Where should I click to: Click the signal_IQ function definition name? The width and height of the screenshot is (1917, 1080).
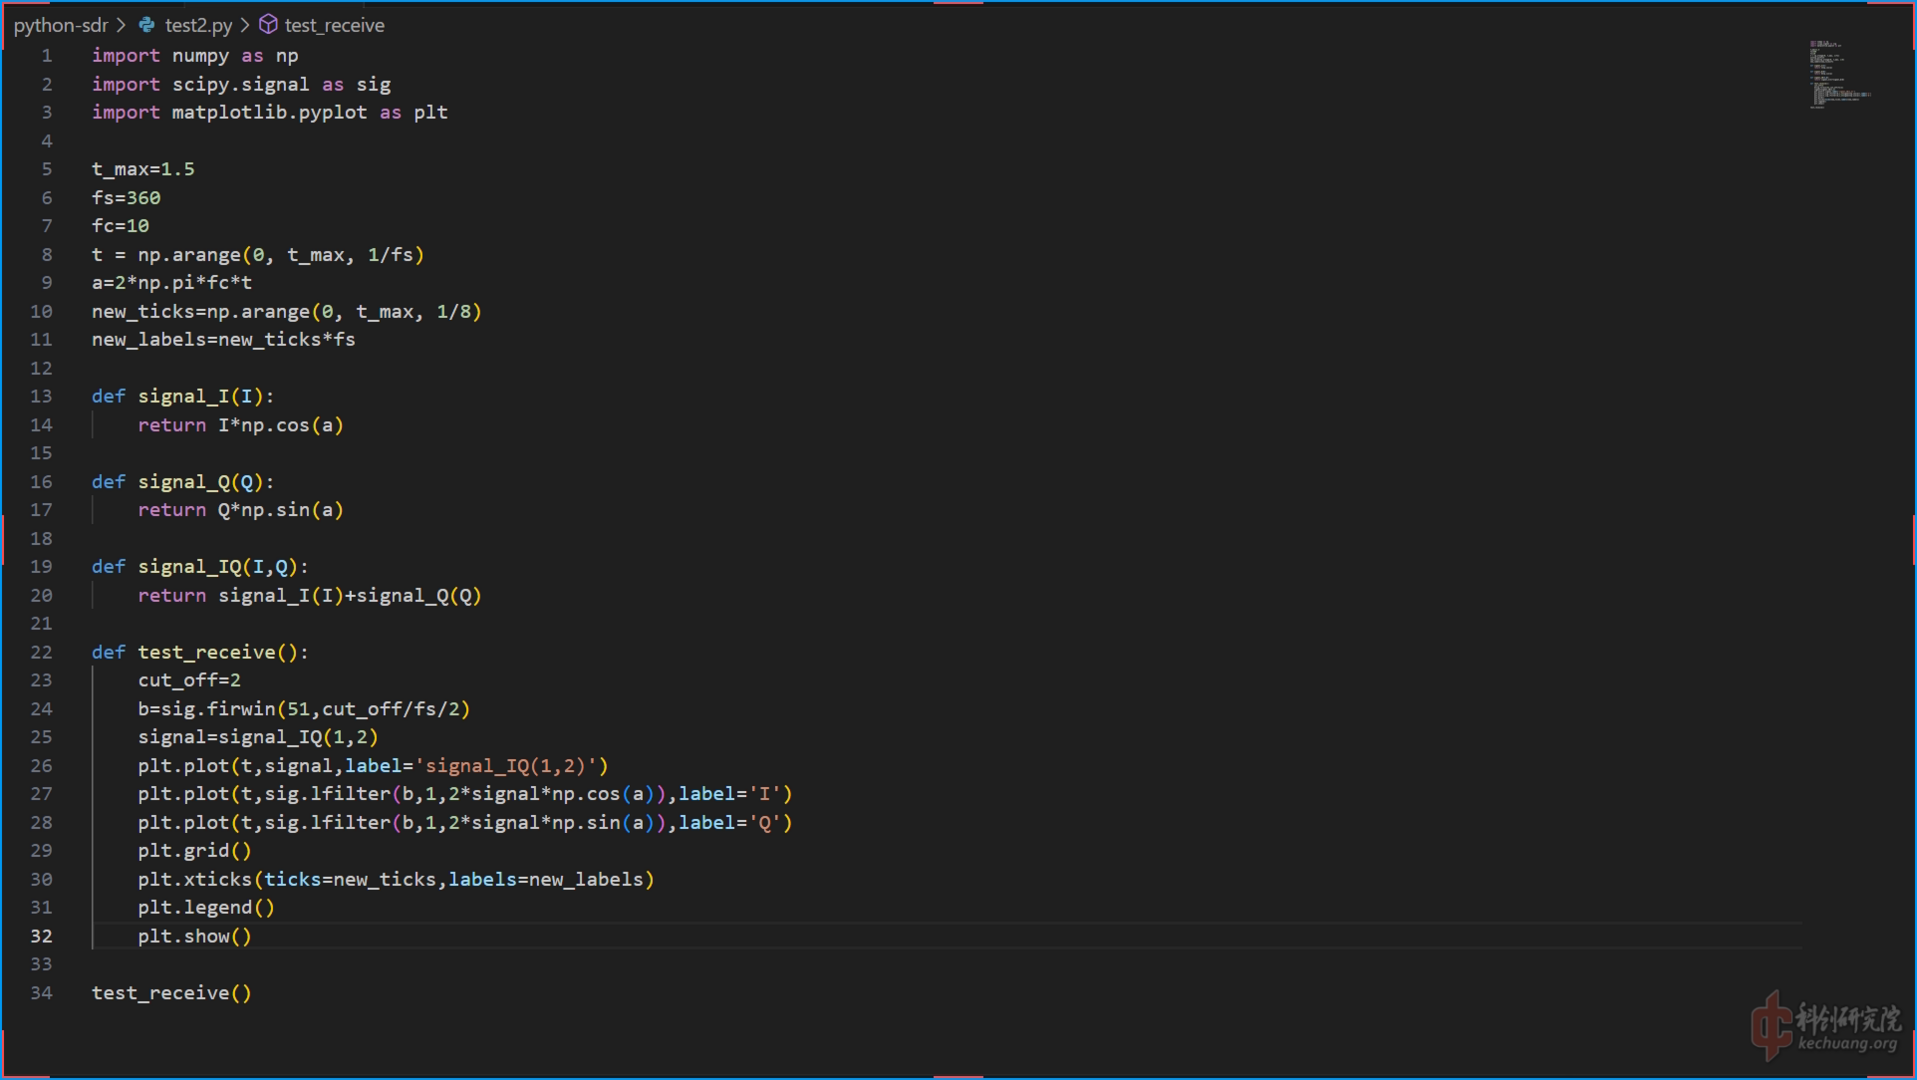click(190, 567)
